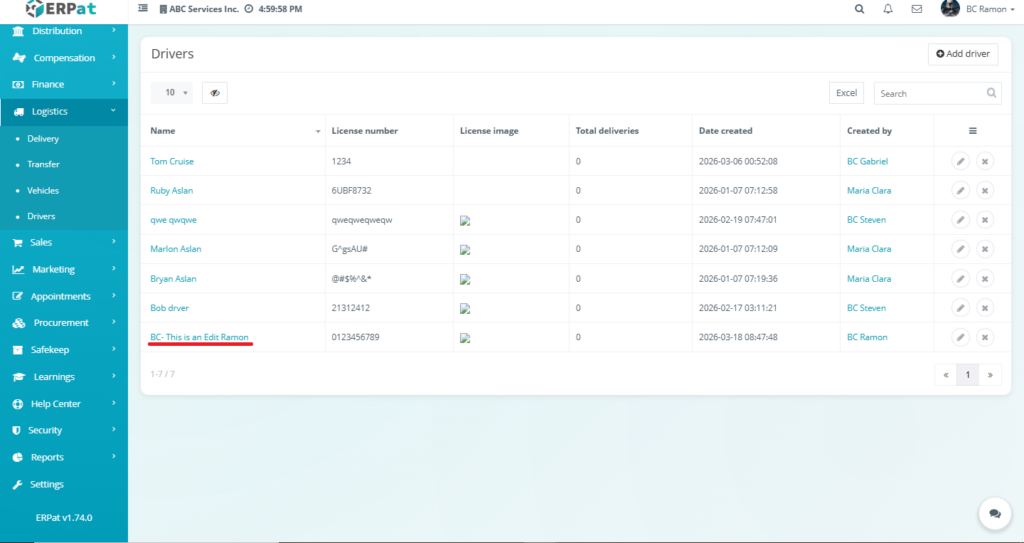Toggle column visibility with eye-slash button
The height and width of the screenshot is (543, 1024).
point(214,93)
